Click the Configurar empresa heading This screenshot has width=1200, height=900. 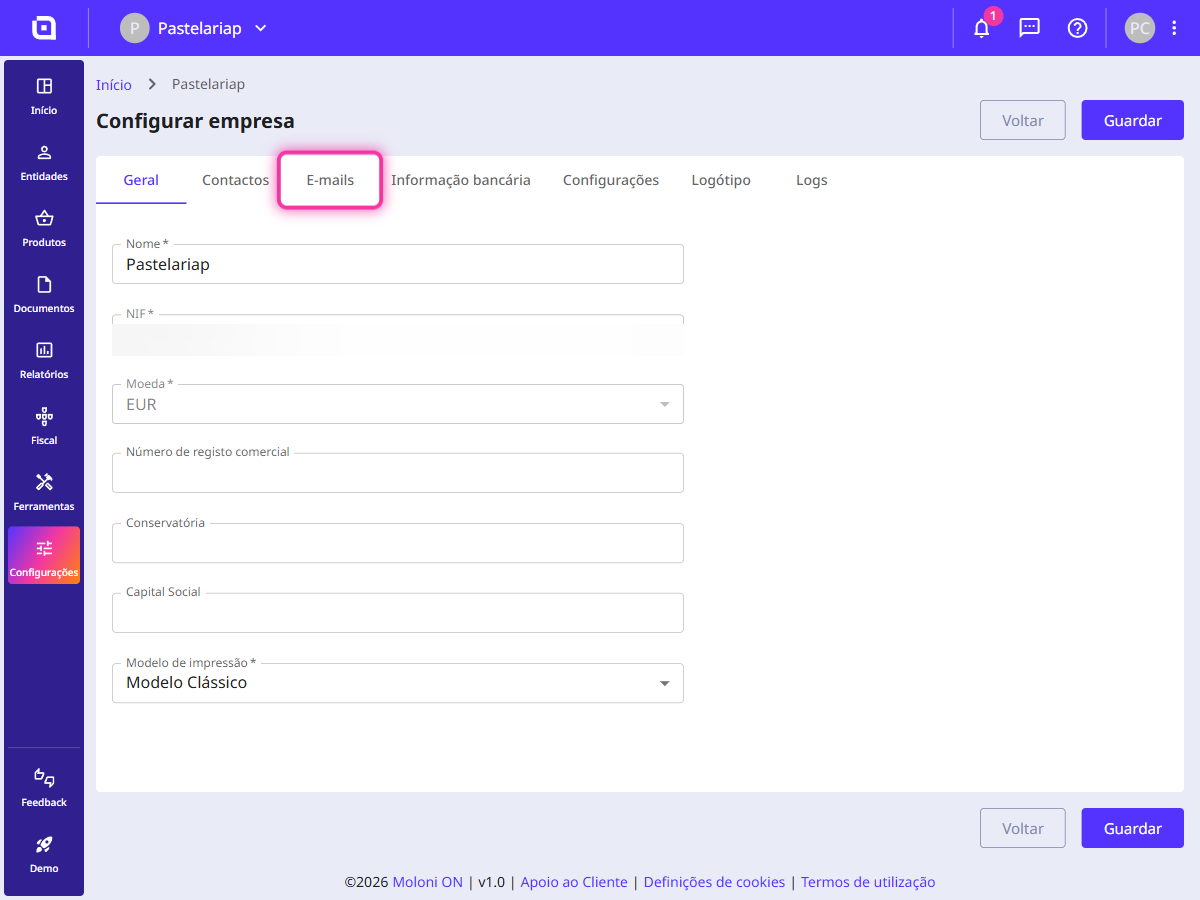(195, 121)
